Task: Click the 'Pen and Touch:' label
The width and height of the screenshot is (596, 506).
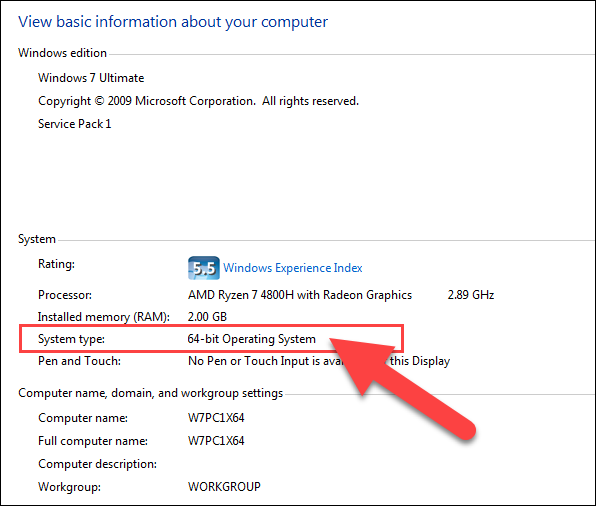Action: click(x=79, y=361)
